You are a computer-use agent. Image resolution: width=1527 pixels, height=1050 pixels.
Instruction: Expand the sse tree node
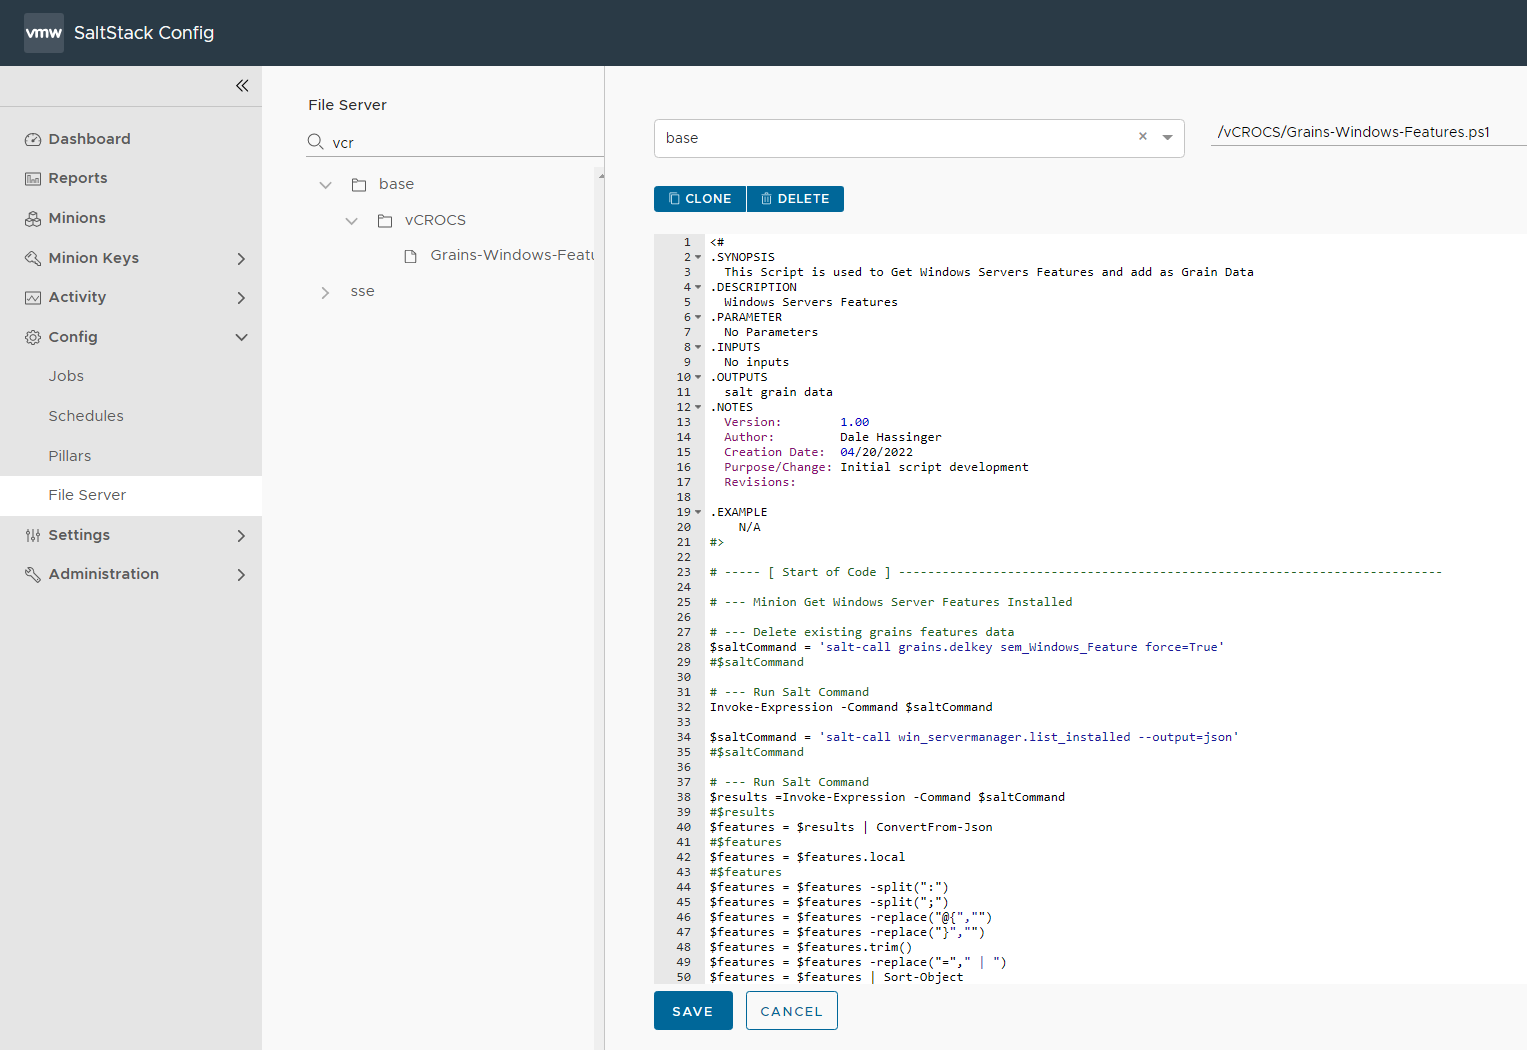(x=325, y=292)
